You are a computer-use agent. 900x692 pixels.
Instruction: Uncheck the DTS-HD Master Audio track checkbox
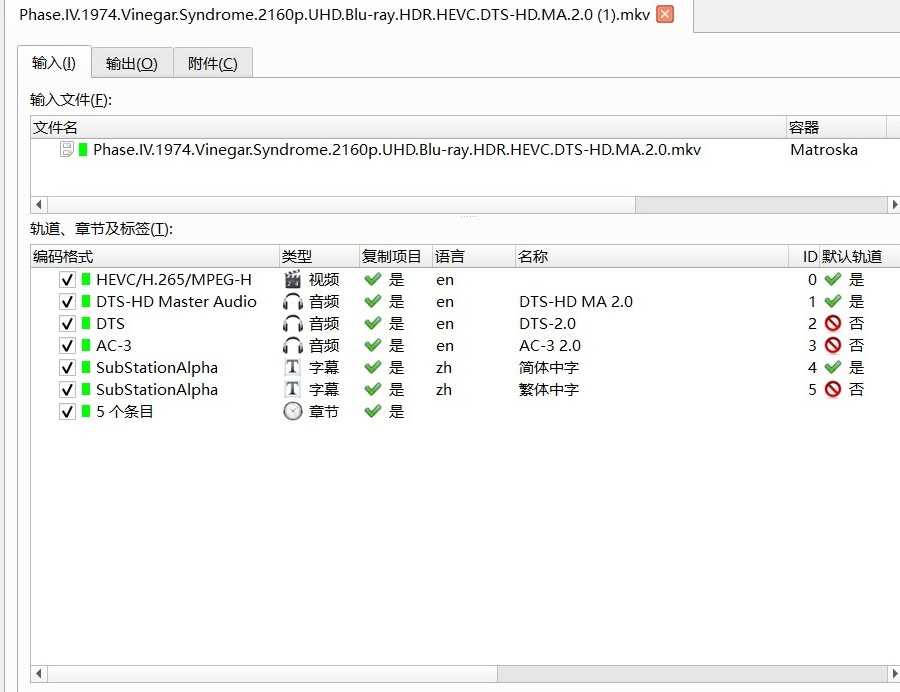(x=67, y=302)
